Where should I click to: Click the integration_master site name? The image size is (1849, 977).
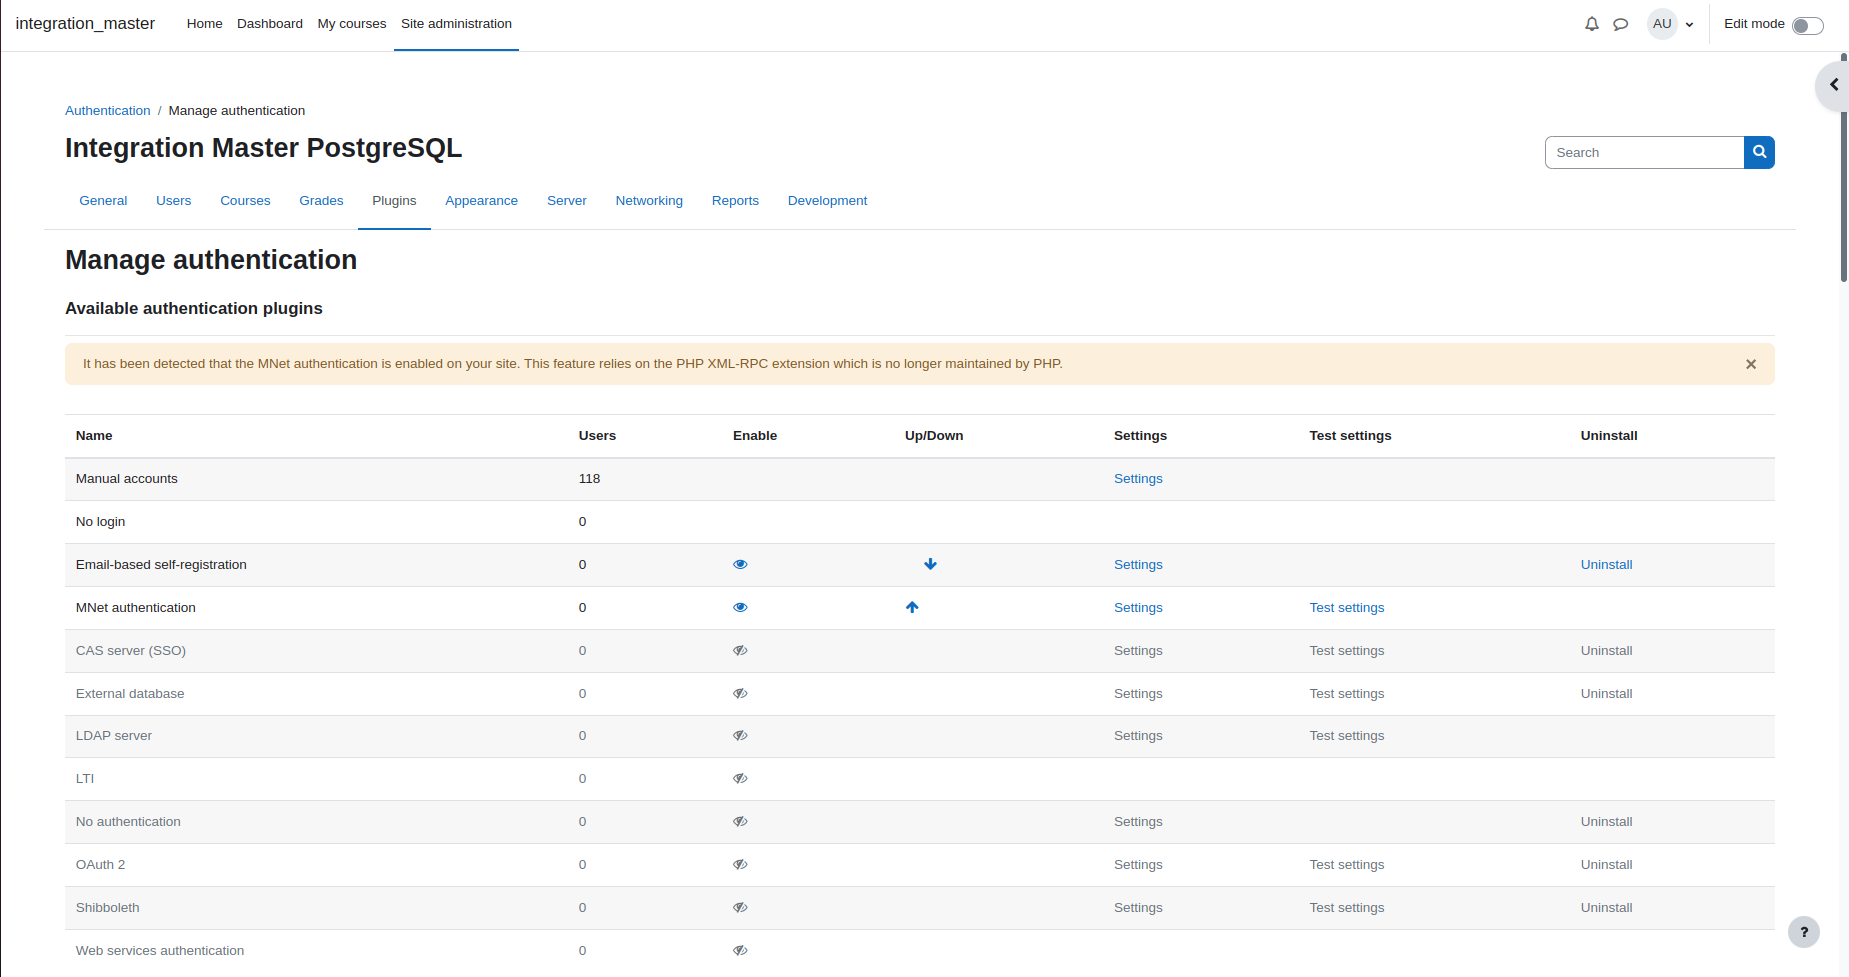[85, 24]
